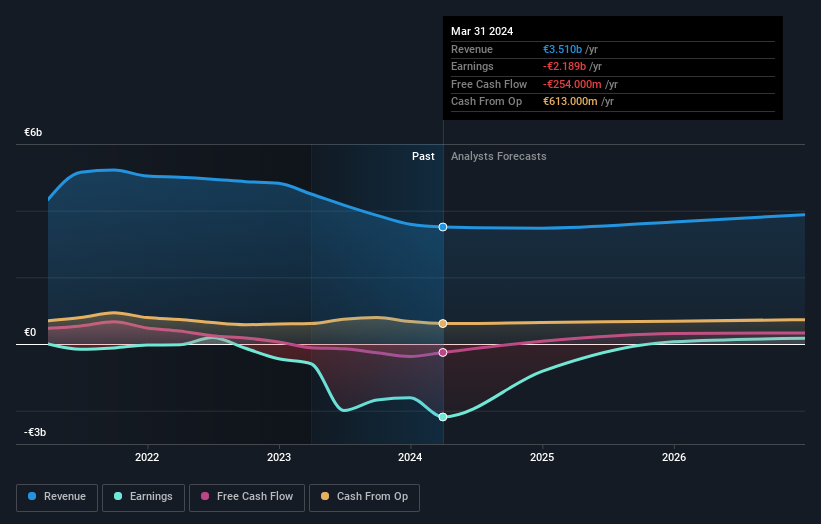
Task: Click the -€2.189b earnings value in tooltip
Action: tap(564, 66)
